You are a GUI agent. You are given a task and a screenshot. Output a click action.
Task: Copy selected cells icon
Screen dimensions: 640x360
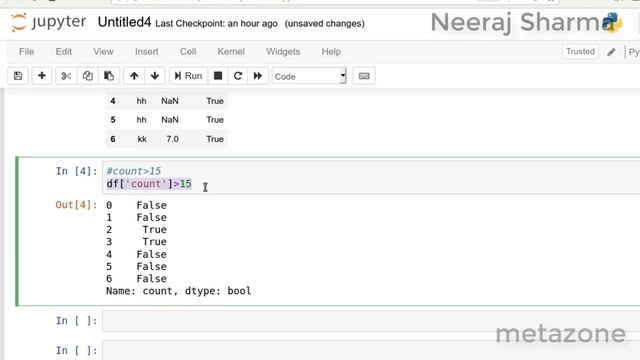point(87,76)
